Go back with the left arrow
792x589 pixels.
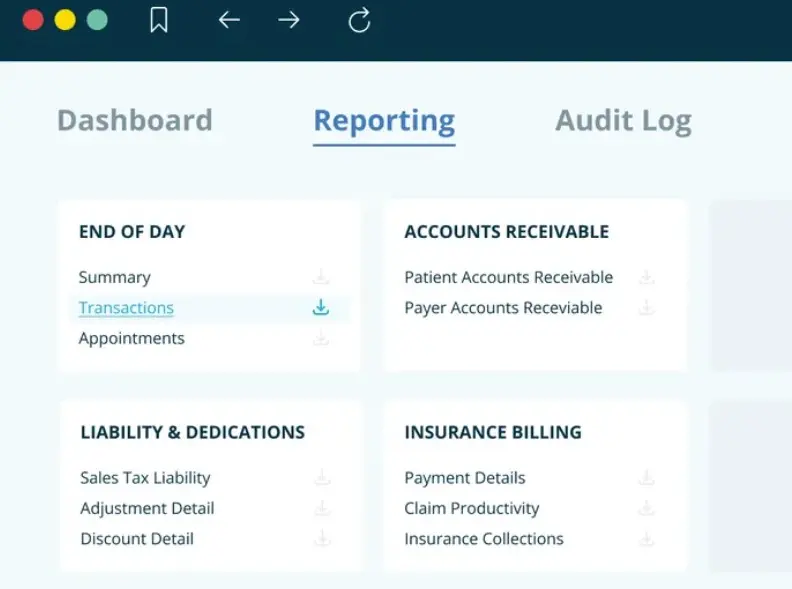(229, 20)
